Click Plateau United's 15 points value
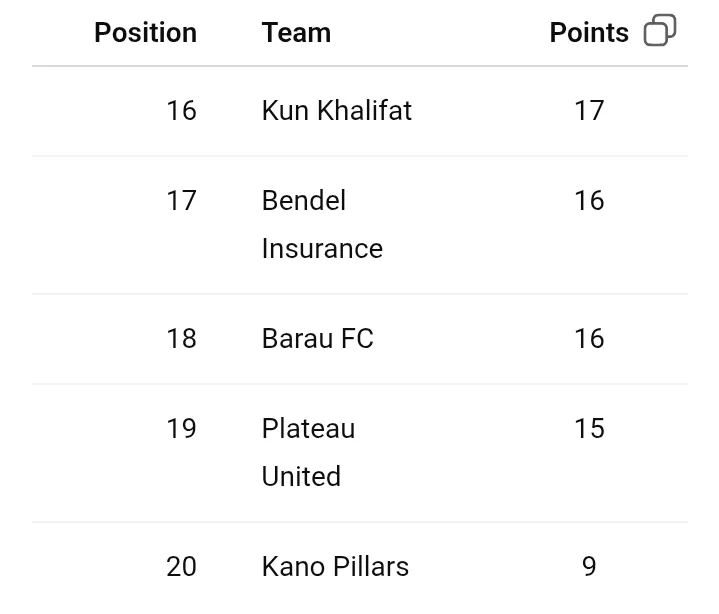 [589, 428]
